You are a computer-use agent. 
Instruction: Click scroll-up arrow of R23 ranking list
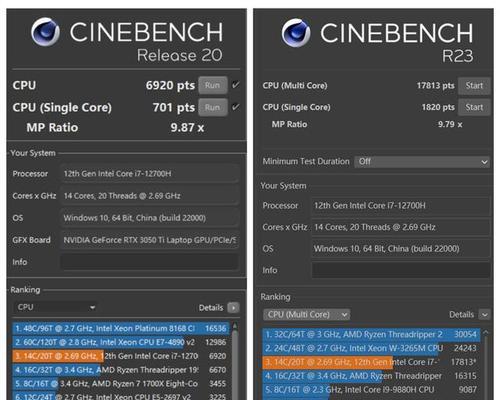click(485, 332)
